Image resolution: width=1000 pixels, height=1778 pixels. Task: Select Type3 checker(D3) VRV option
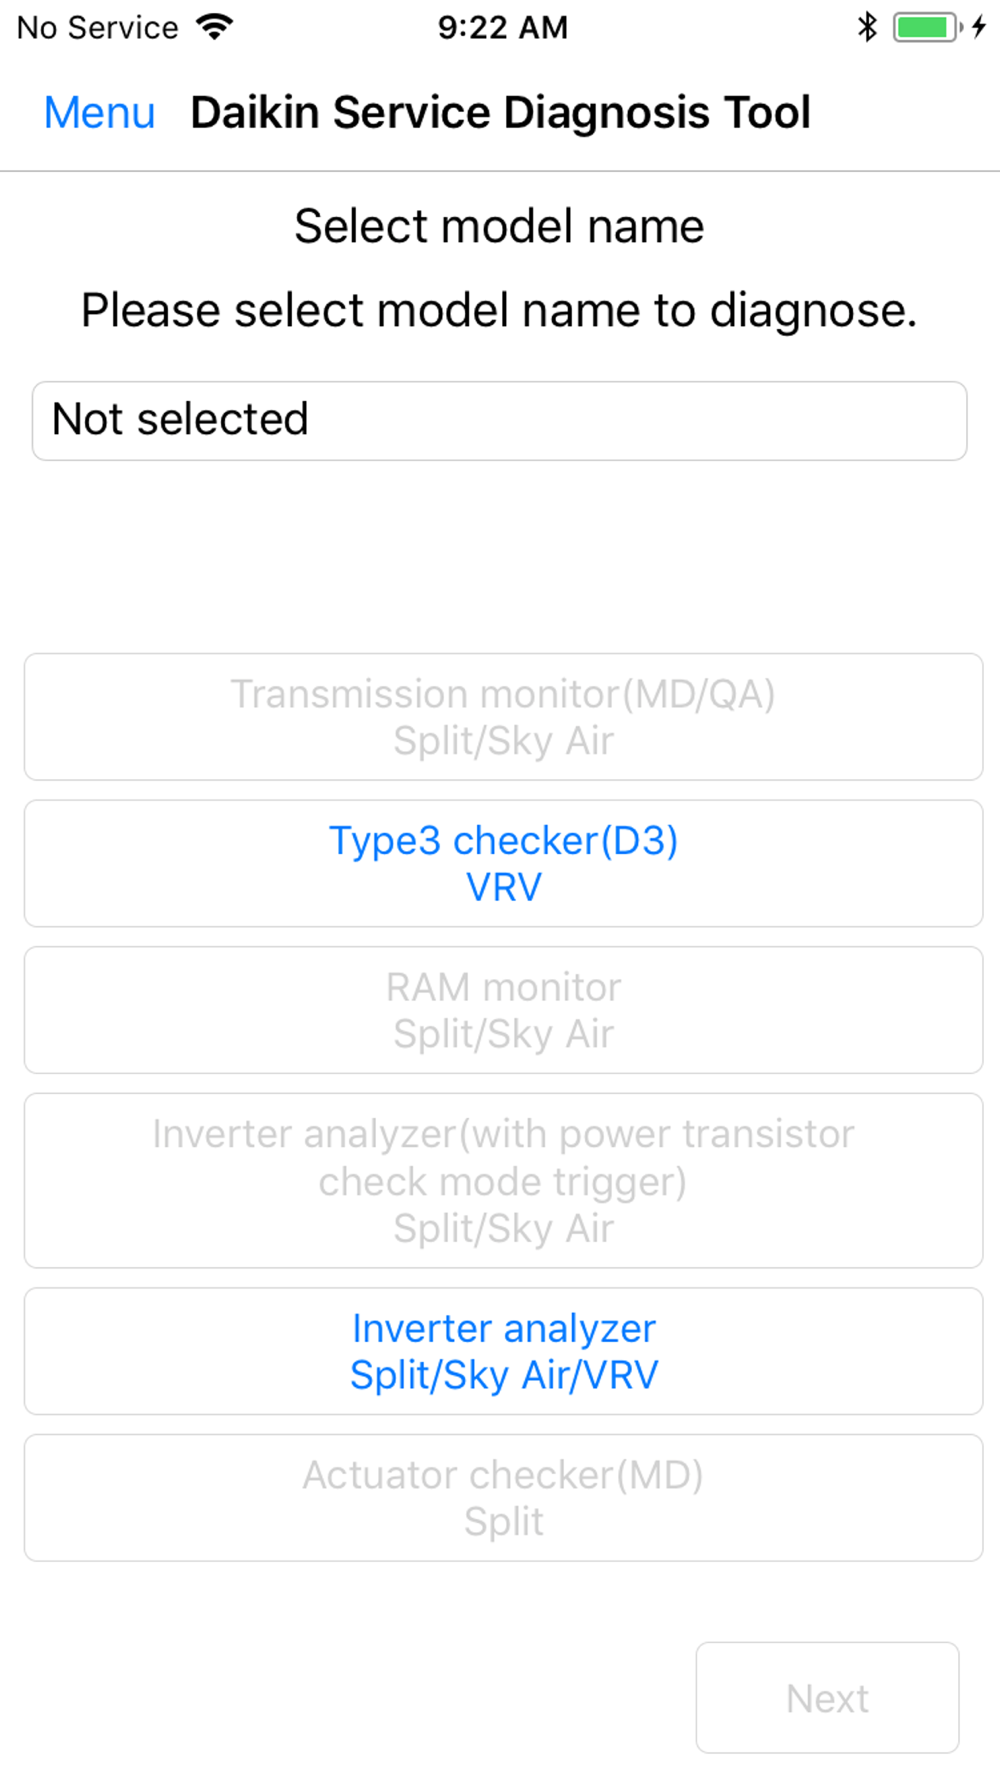click(503, 863)
